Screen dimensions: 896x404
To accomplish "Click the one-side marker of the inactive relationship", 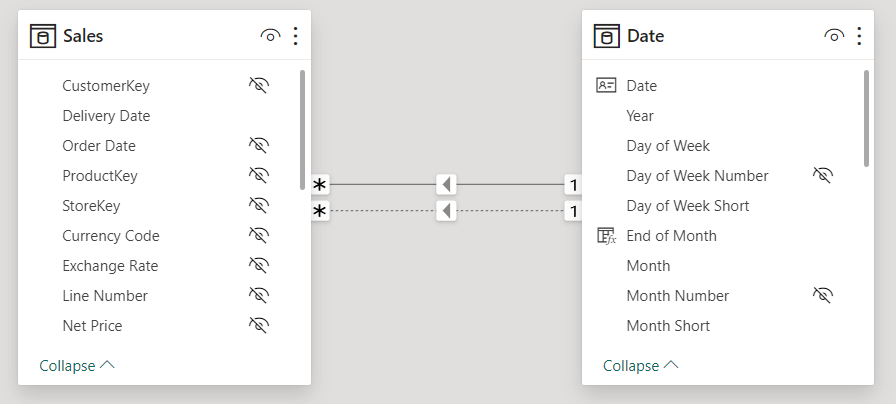I will point(573,211).
